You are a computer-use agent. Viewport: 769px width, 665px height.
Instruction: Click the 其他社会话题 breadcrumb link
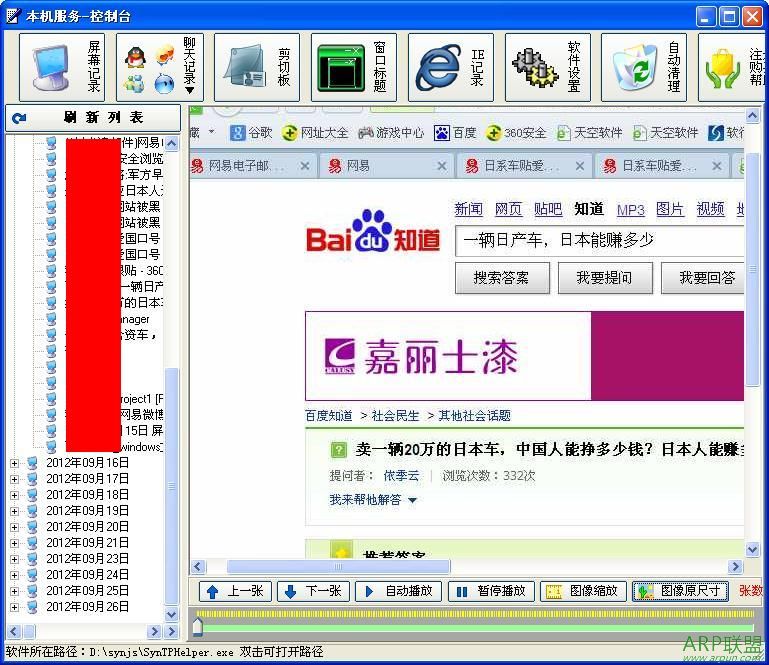(474, 416)
